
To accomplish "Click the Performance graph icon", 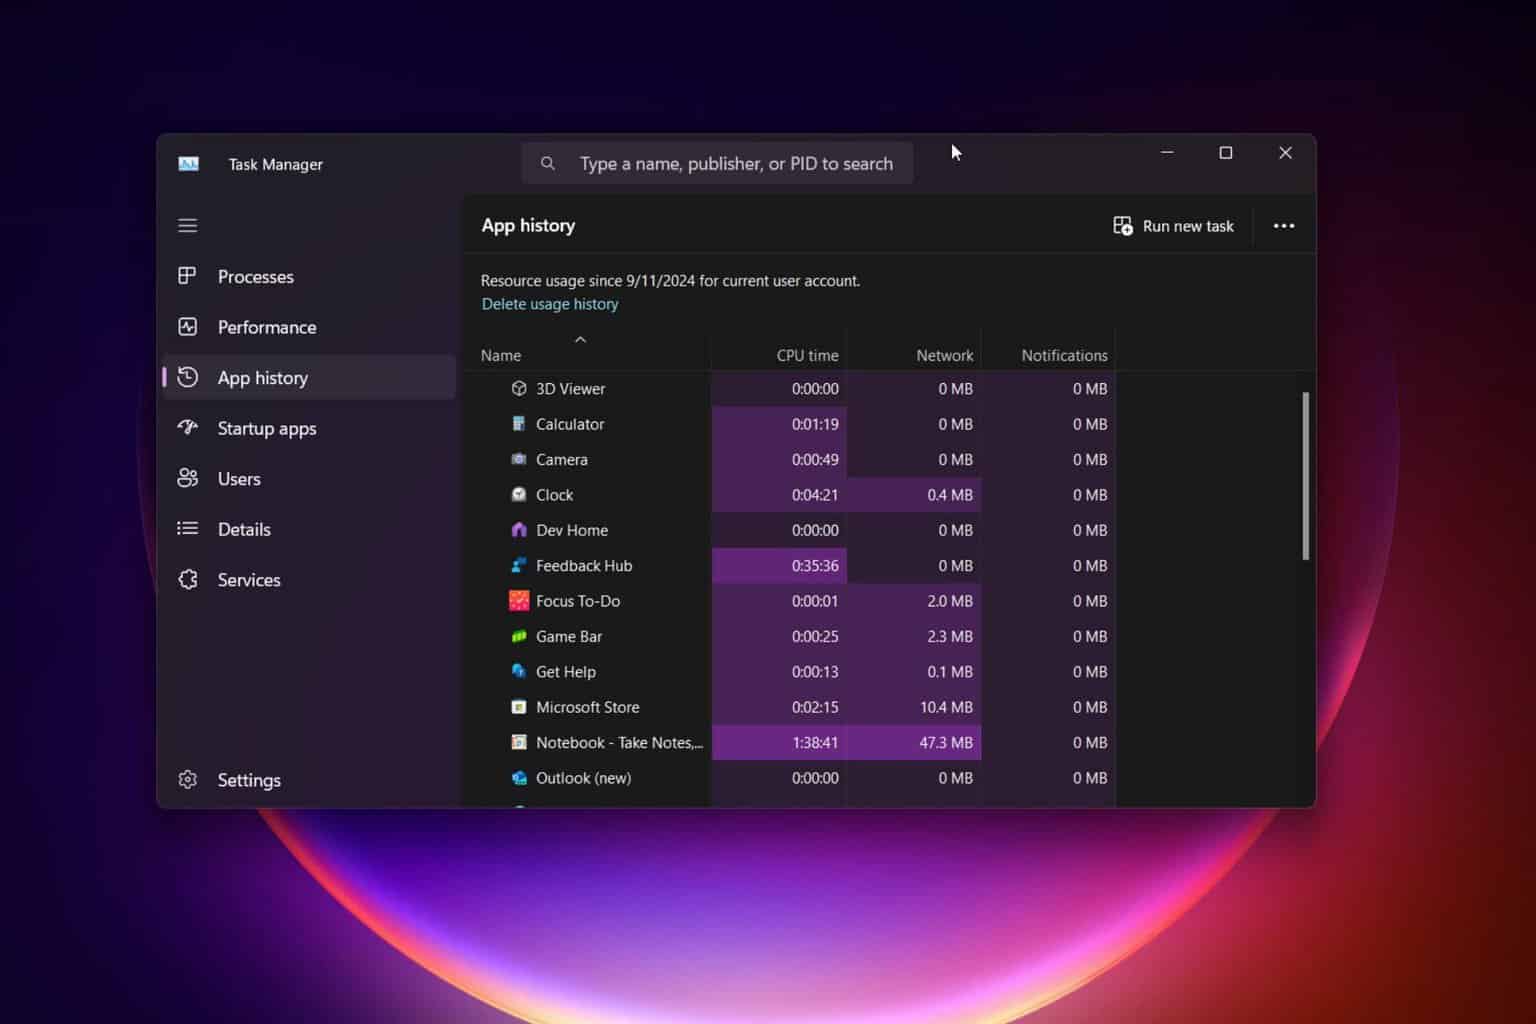I will click(187, 326).
